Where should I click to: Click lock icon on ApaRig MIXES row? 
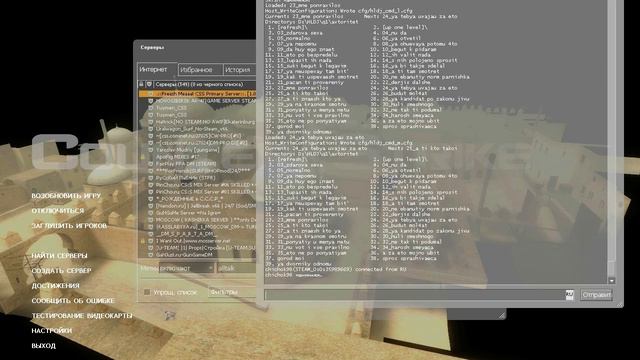pos(143,157)
